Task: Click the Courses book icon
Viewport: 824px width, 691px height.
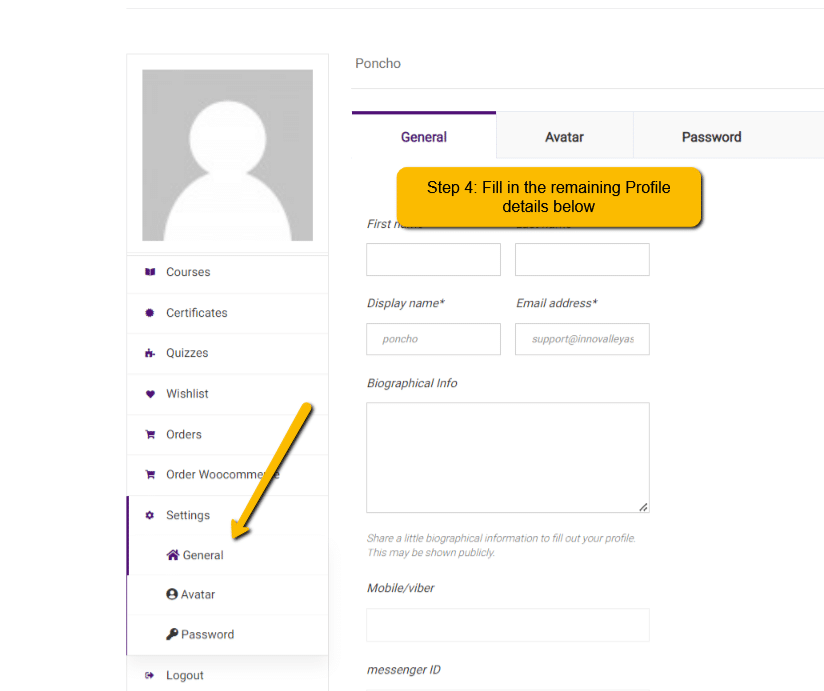Action: (x=150, y=272)
